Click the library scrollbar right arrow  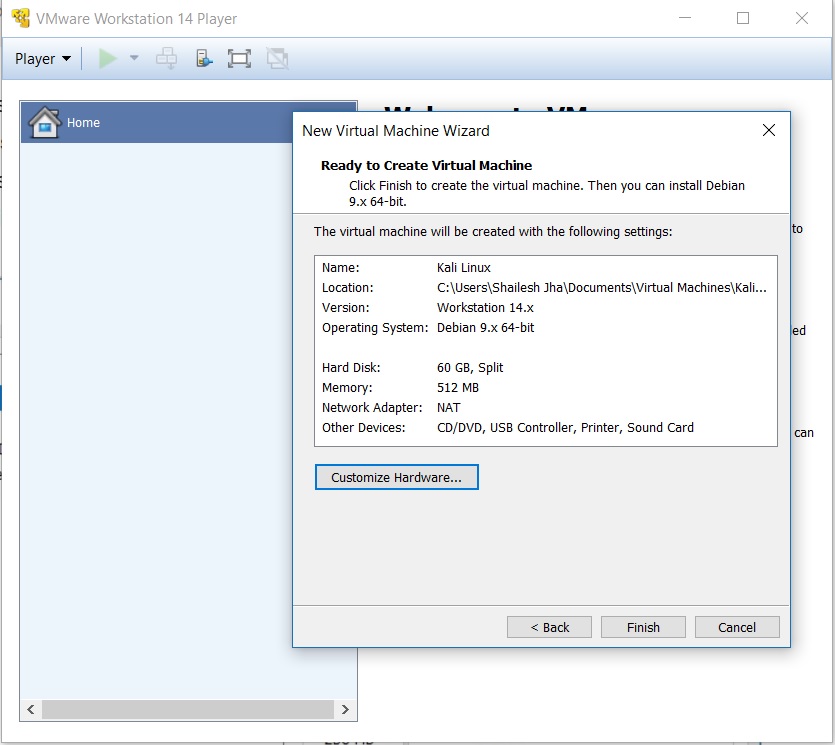345,709
